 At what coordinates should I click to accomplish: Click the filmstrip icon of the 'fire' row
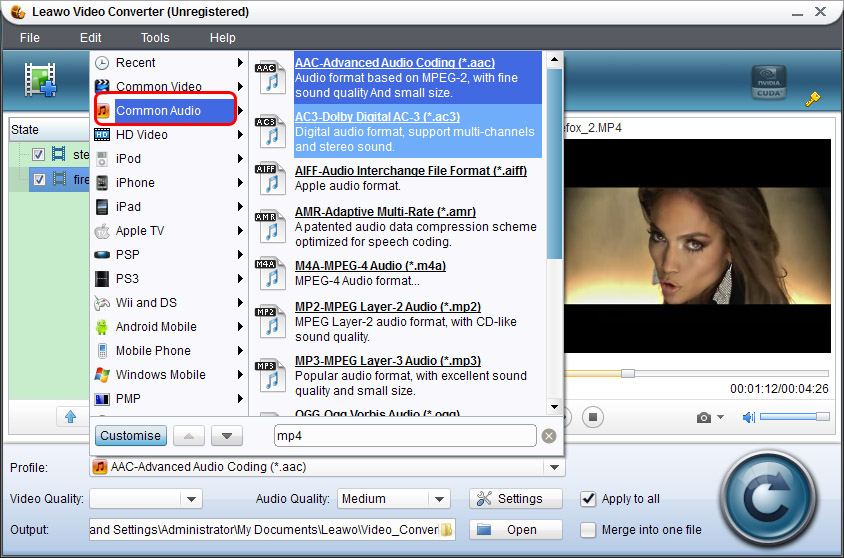pos(59,179)
